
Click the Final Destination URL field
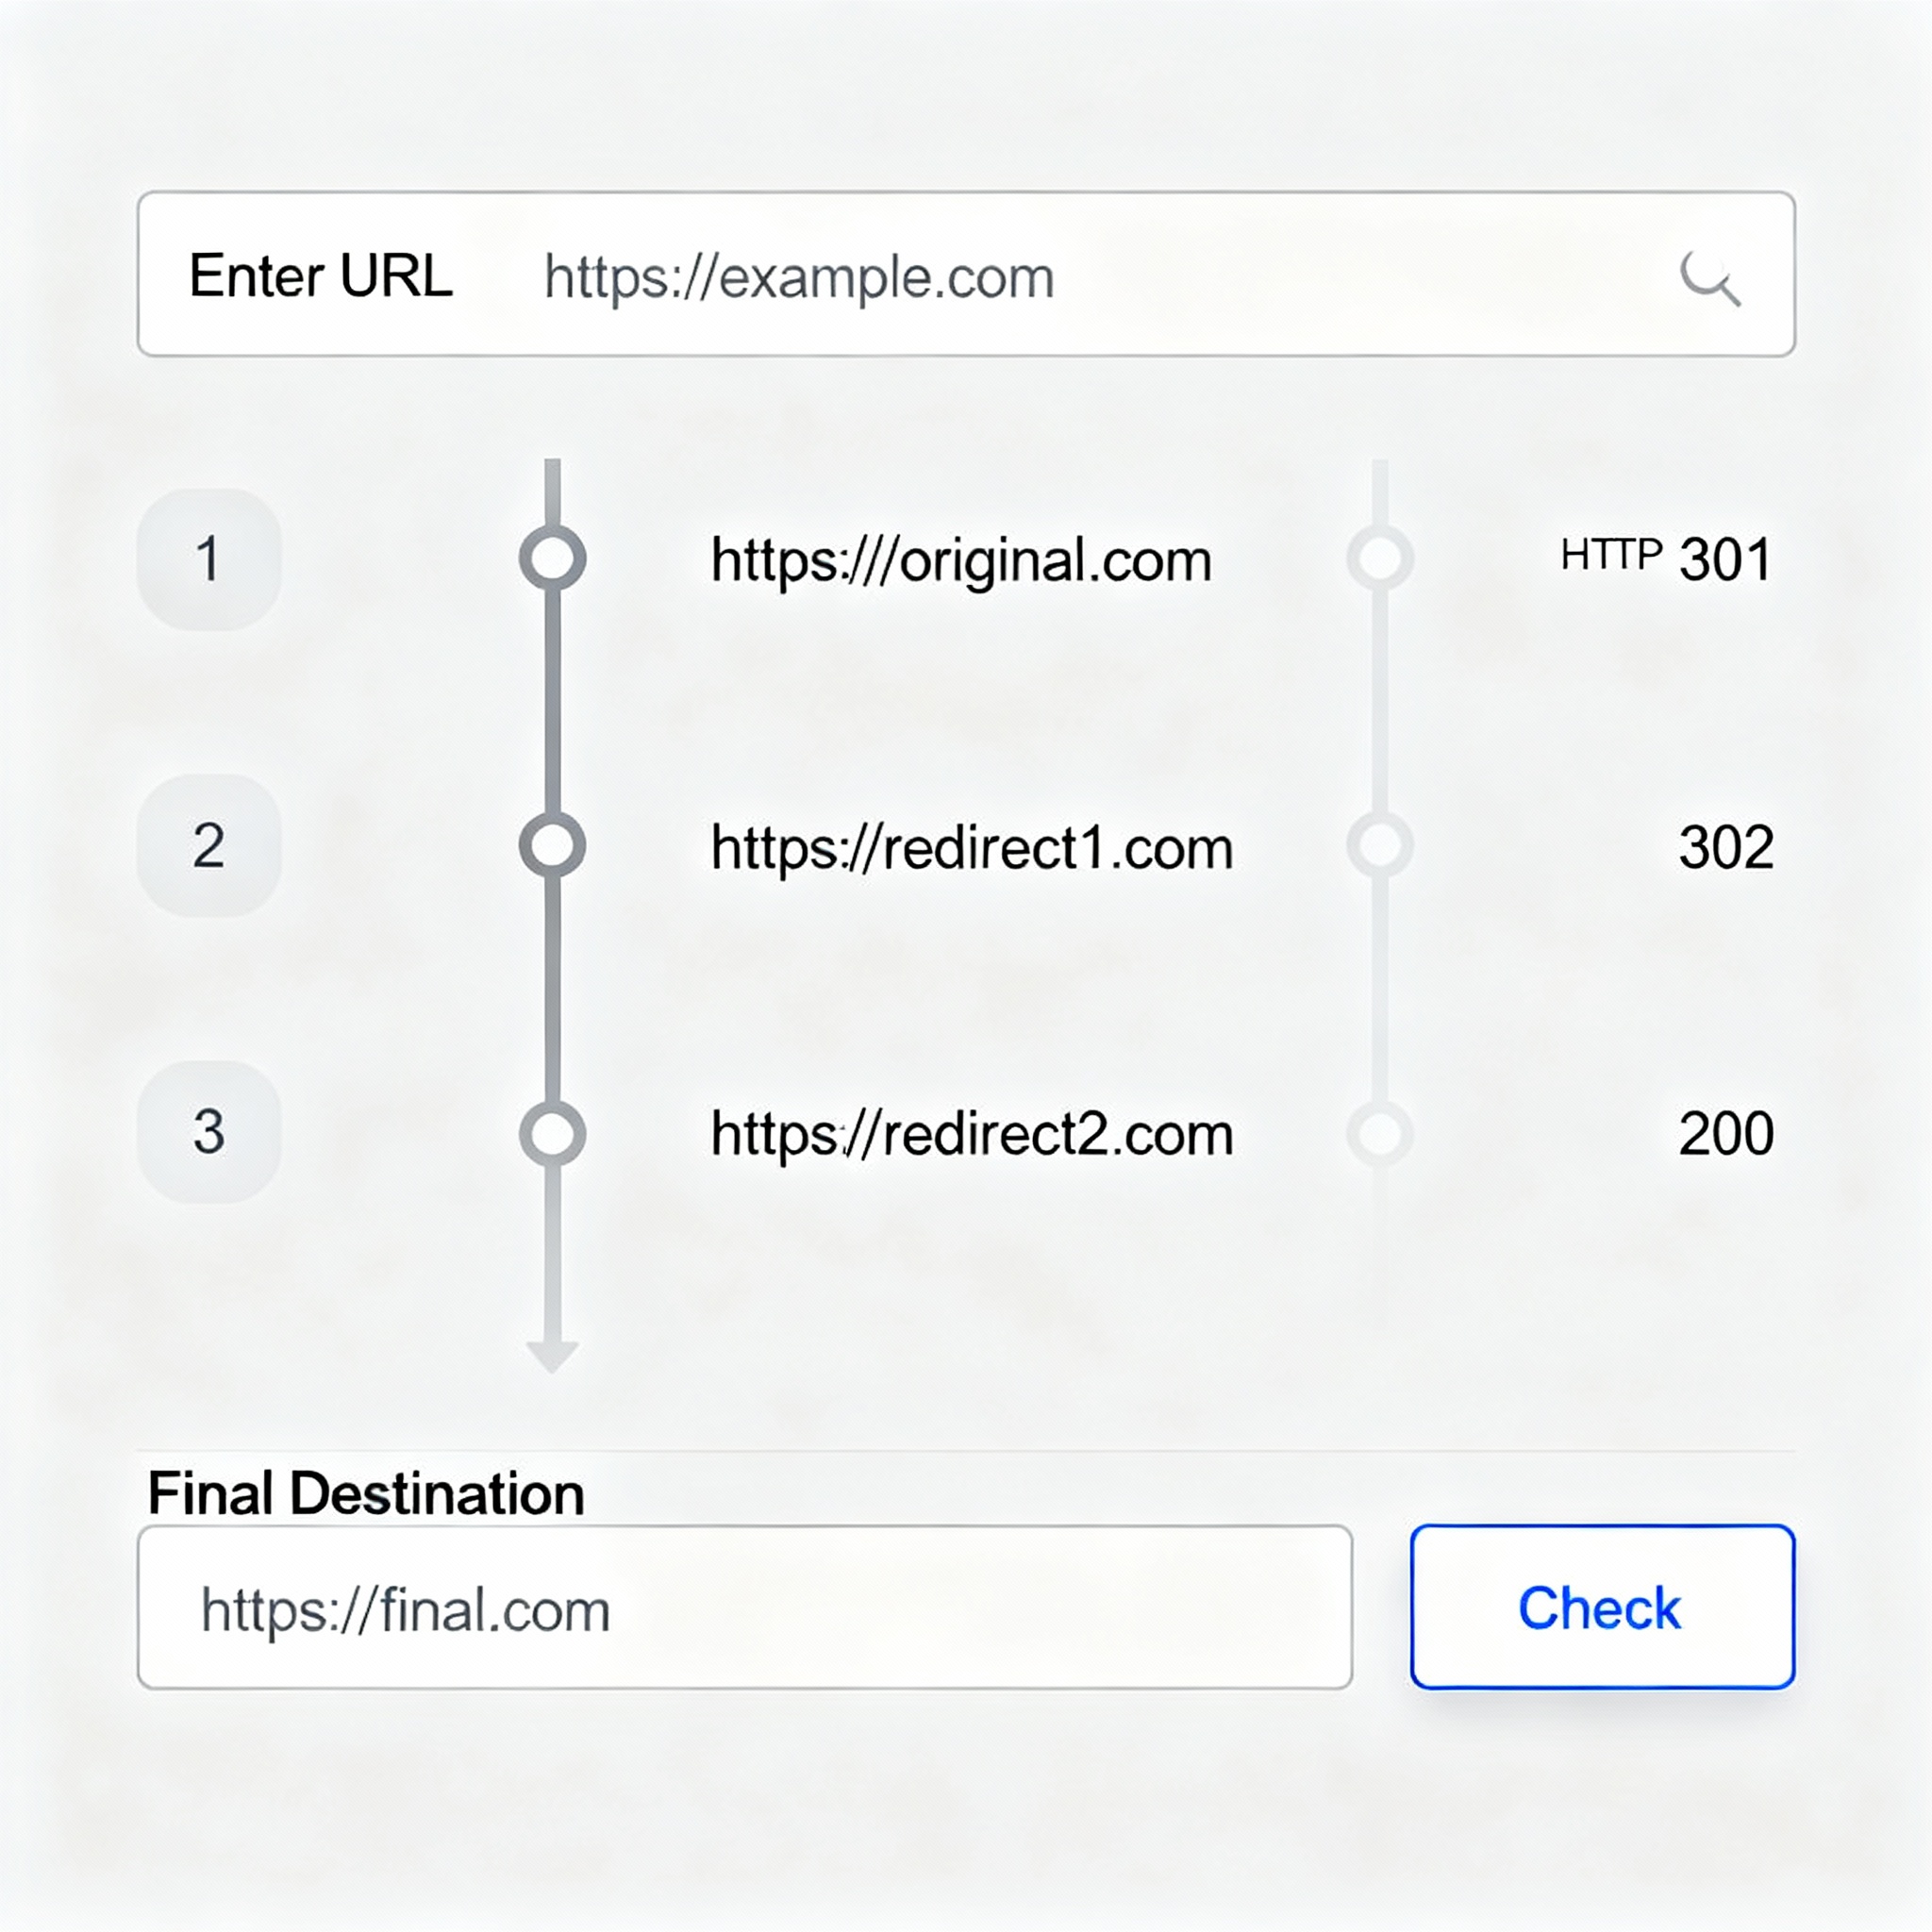pyautogui.click(x=744, y=1607)
